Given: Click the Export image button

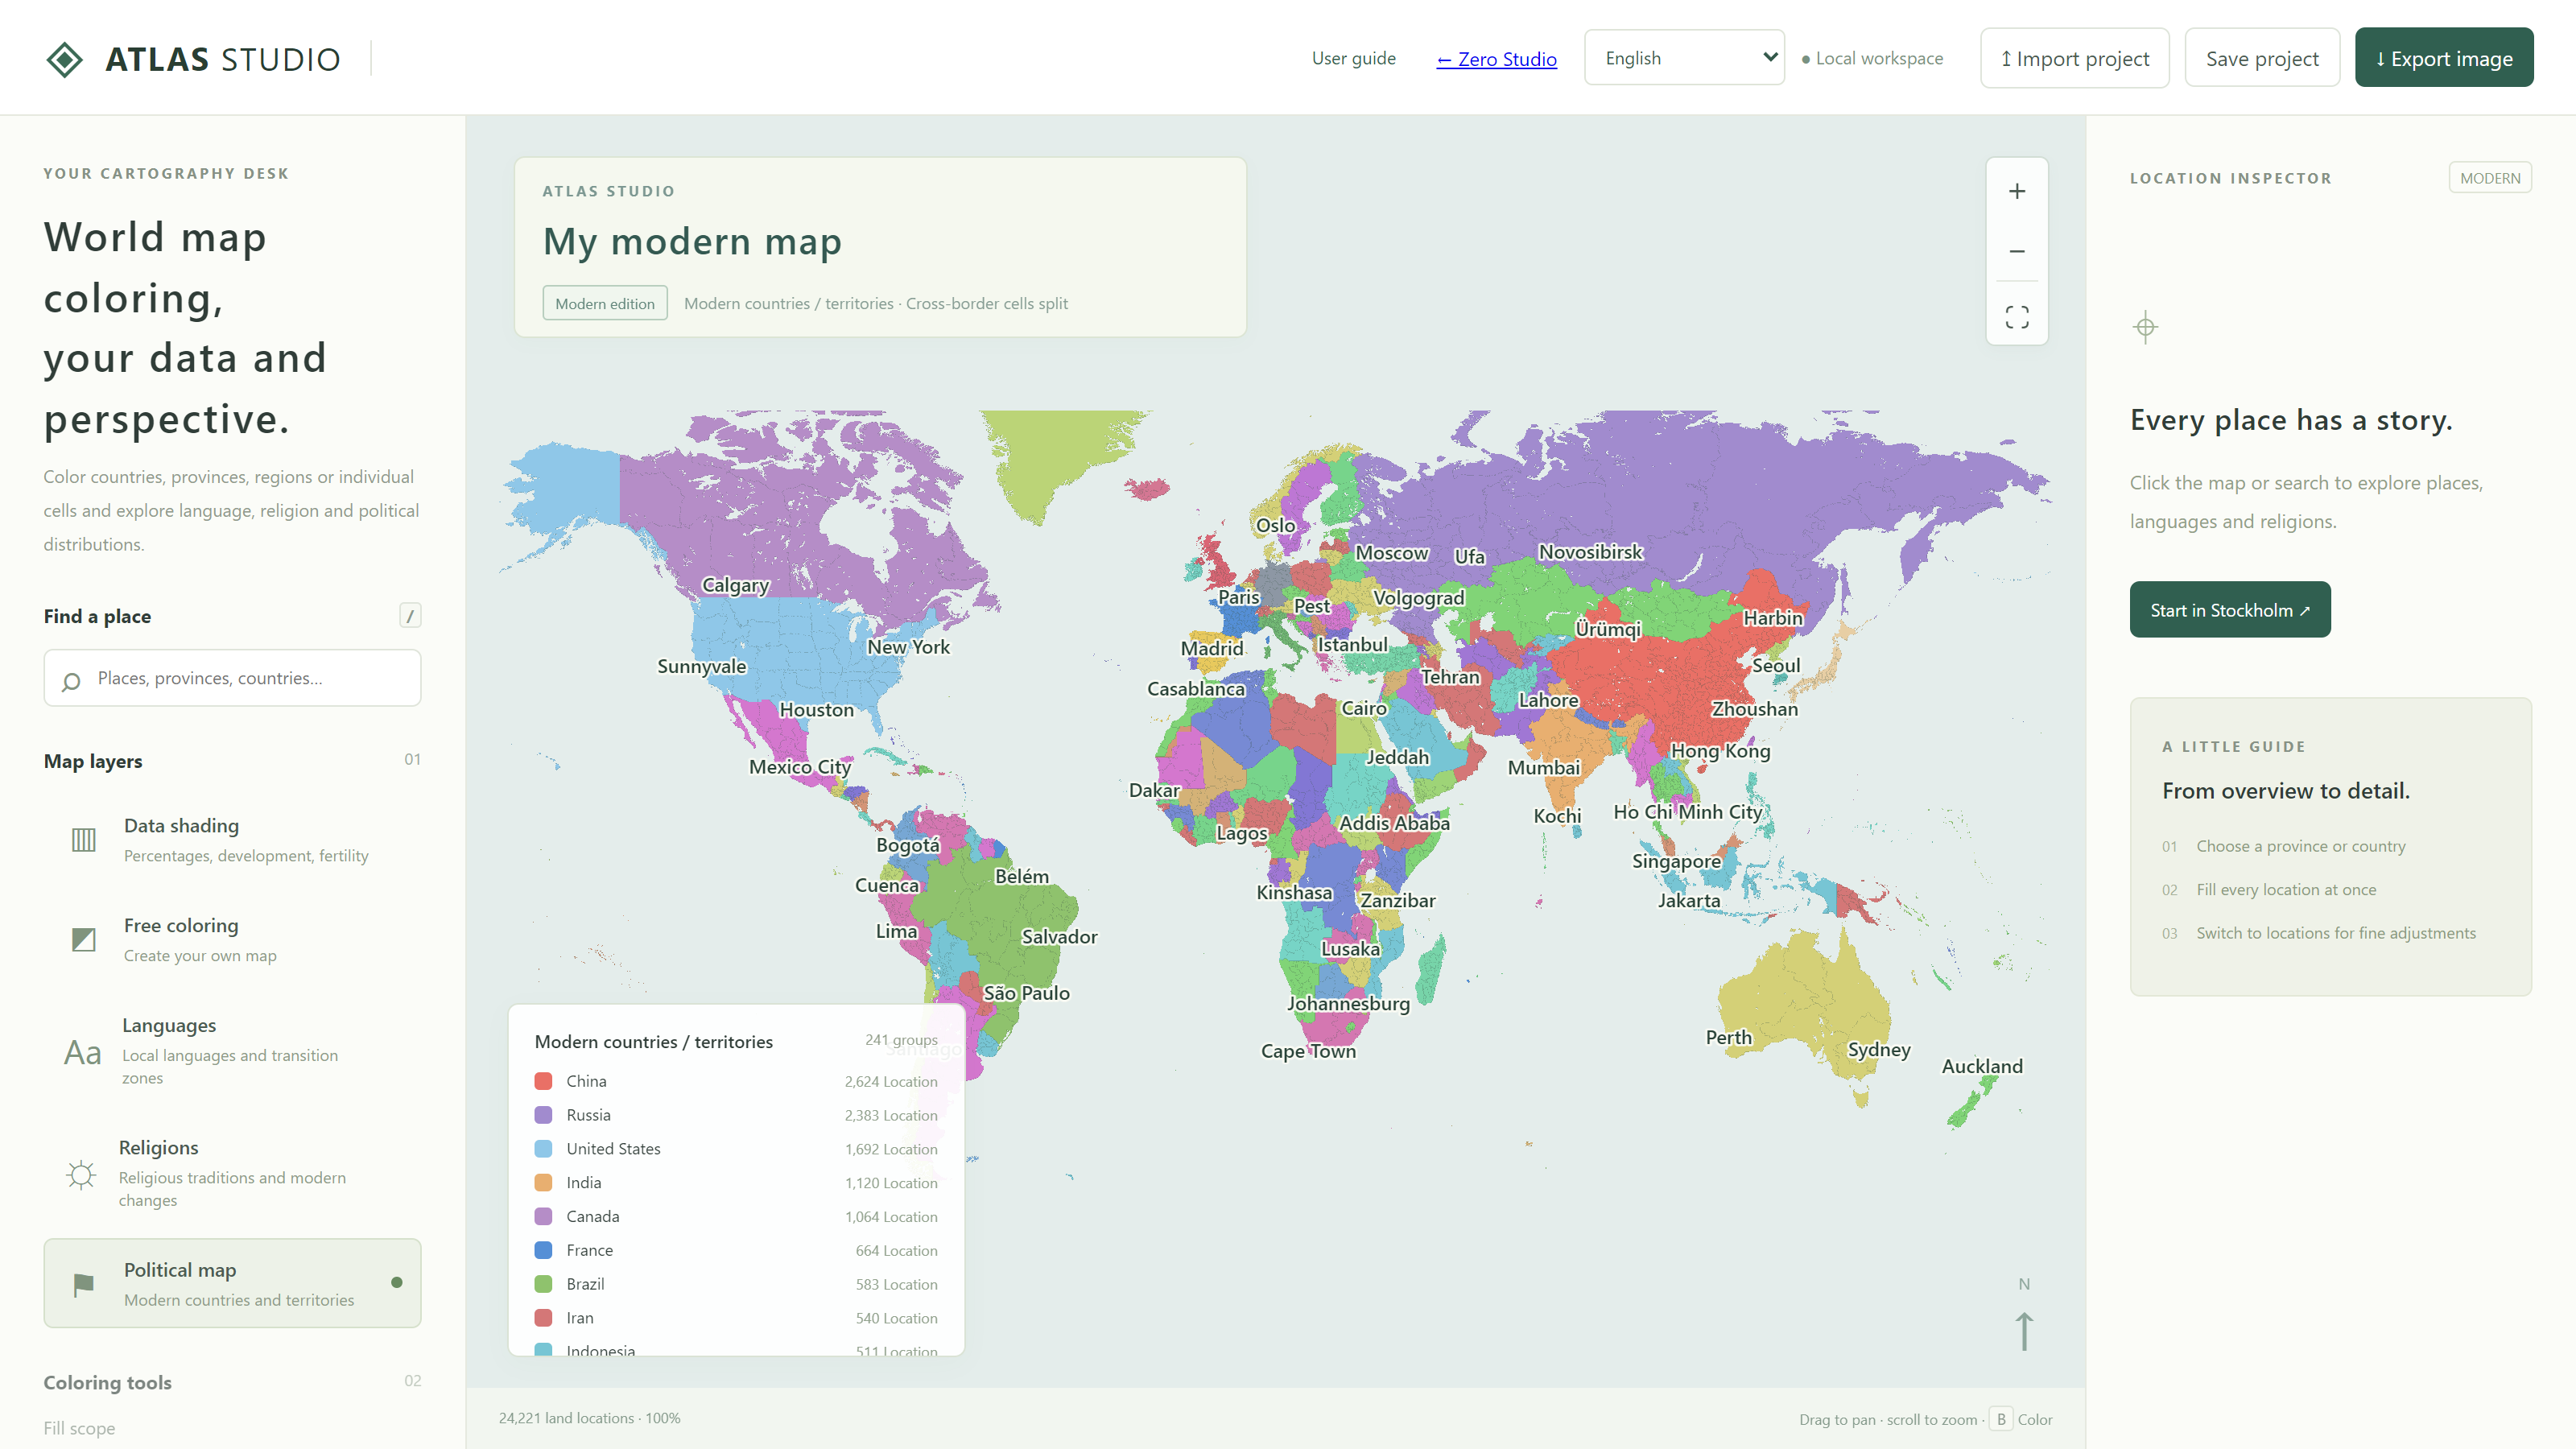Looking at the screenshot, I should point(2444,58).
